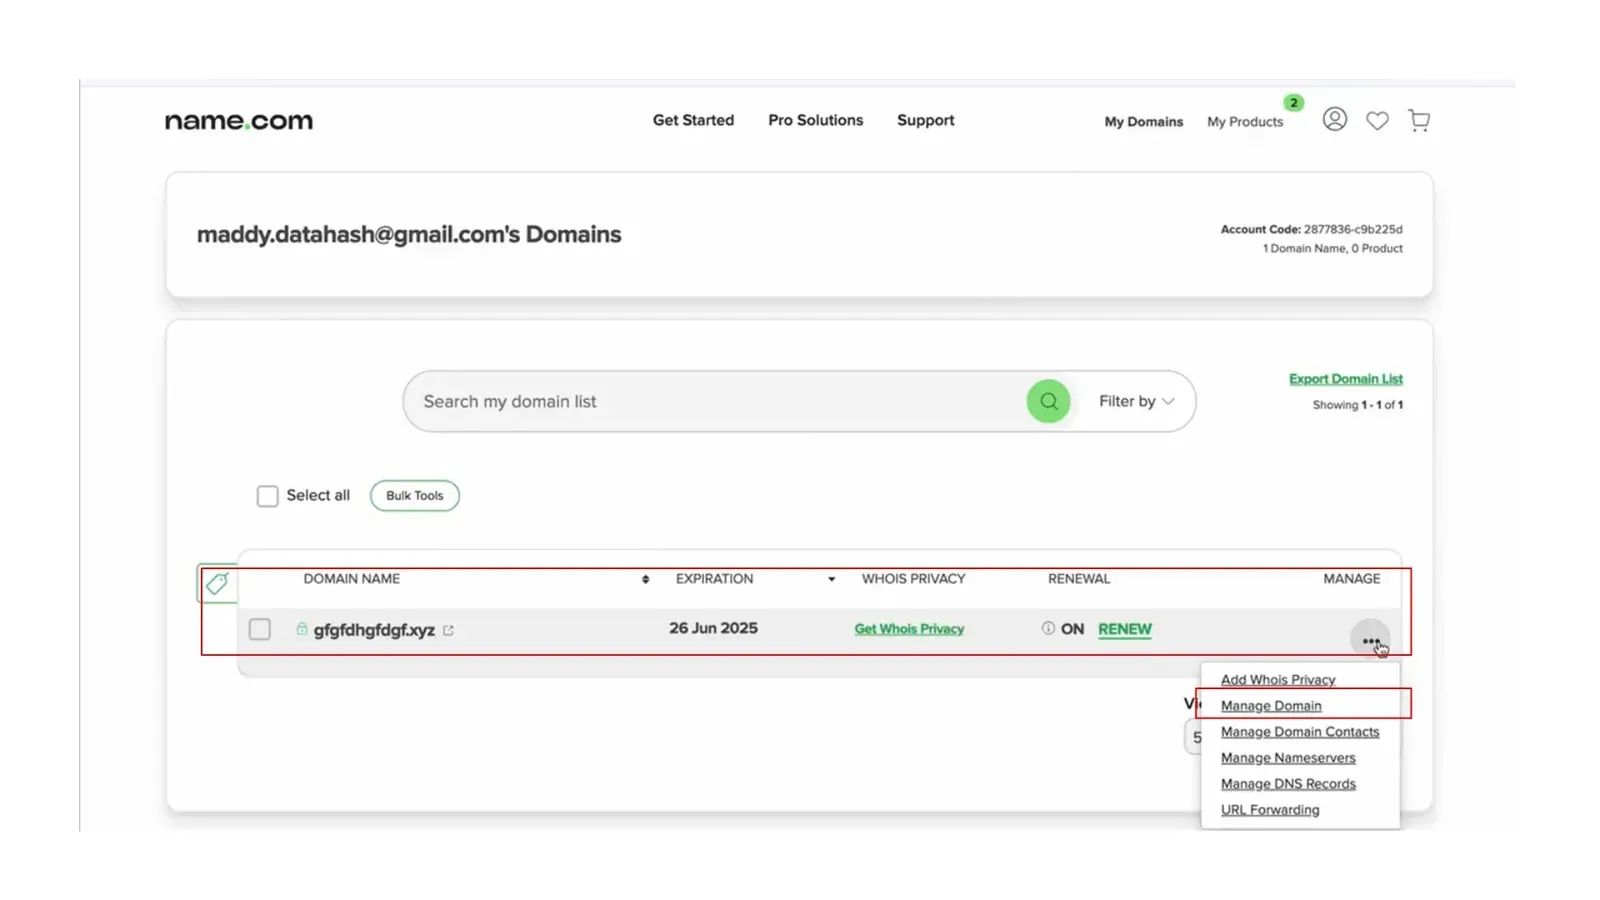Select Manage DNS Records option
Screen dimensions: 1600x900
tap(1287, 784)
